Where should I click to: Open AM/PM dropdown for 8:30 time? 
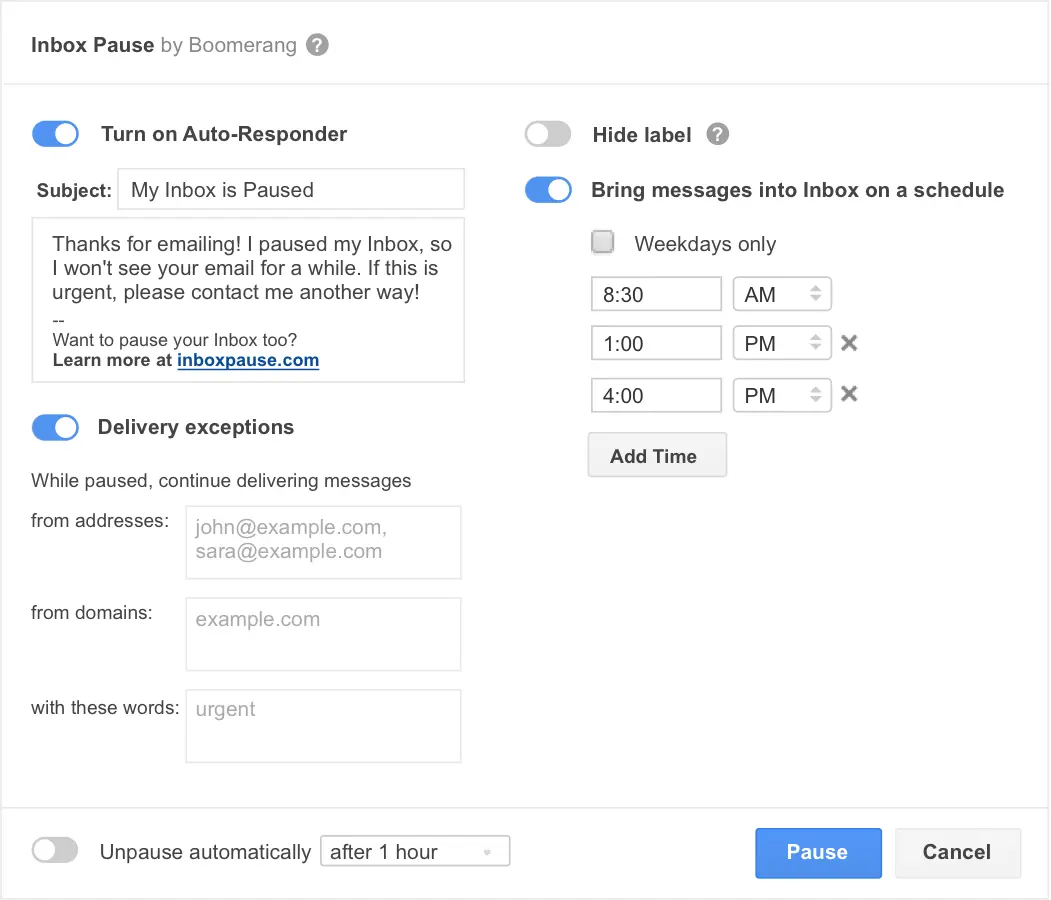(x=782, y=294)
